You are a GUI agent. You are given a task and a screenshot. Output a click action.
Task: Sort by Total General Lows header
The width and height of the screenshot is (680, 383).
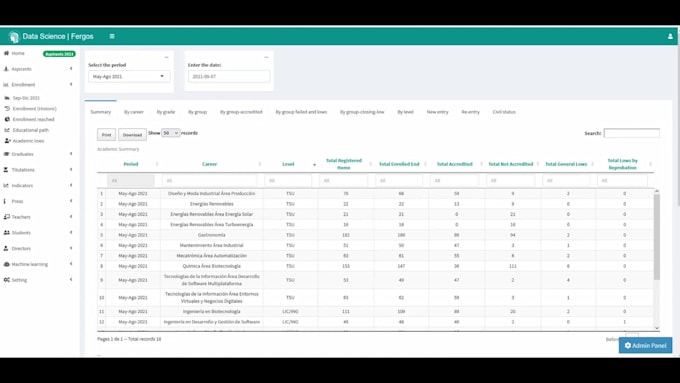[566, 164]
